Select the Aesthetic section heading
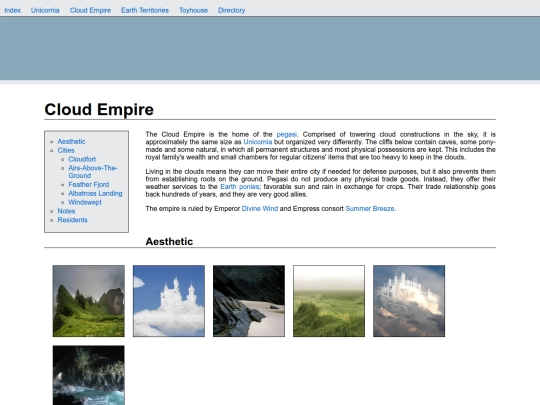 coord(169,241)
